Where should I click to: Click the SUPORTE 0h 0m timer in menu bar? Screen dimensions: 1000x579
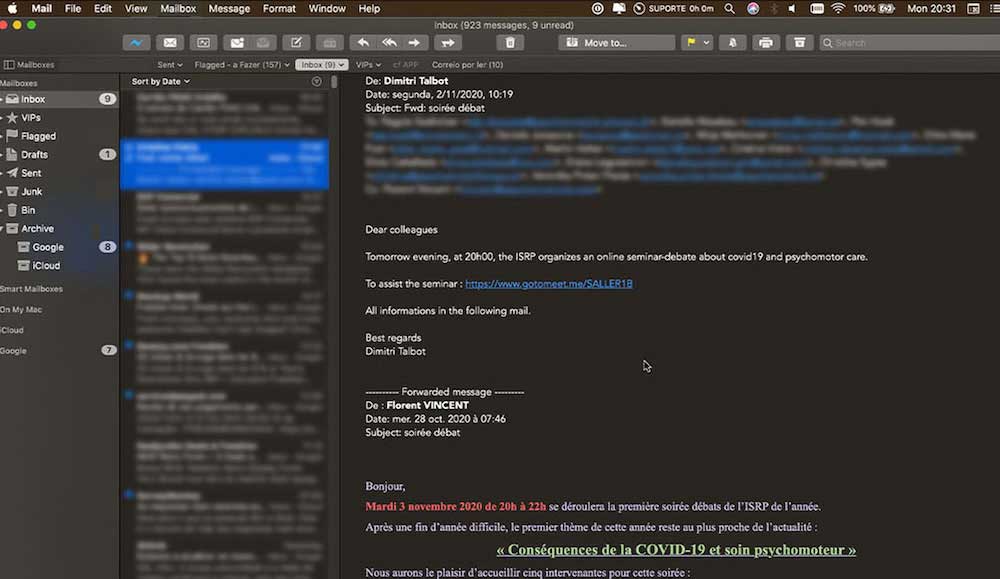point(673,8)
